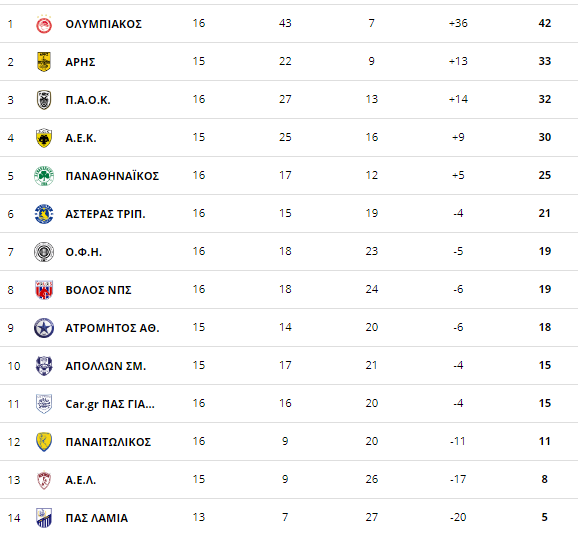
Task: Click the ΑΠΟΛΛΩΝ ΣΜ. team crest
Action: [x=44, y=366]
